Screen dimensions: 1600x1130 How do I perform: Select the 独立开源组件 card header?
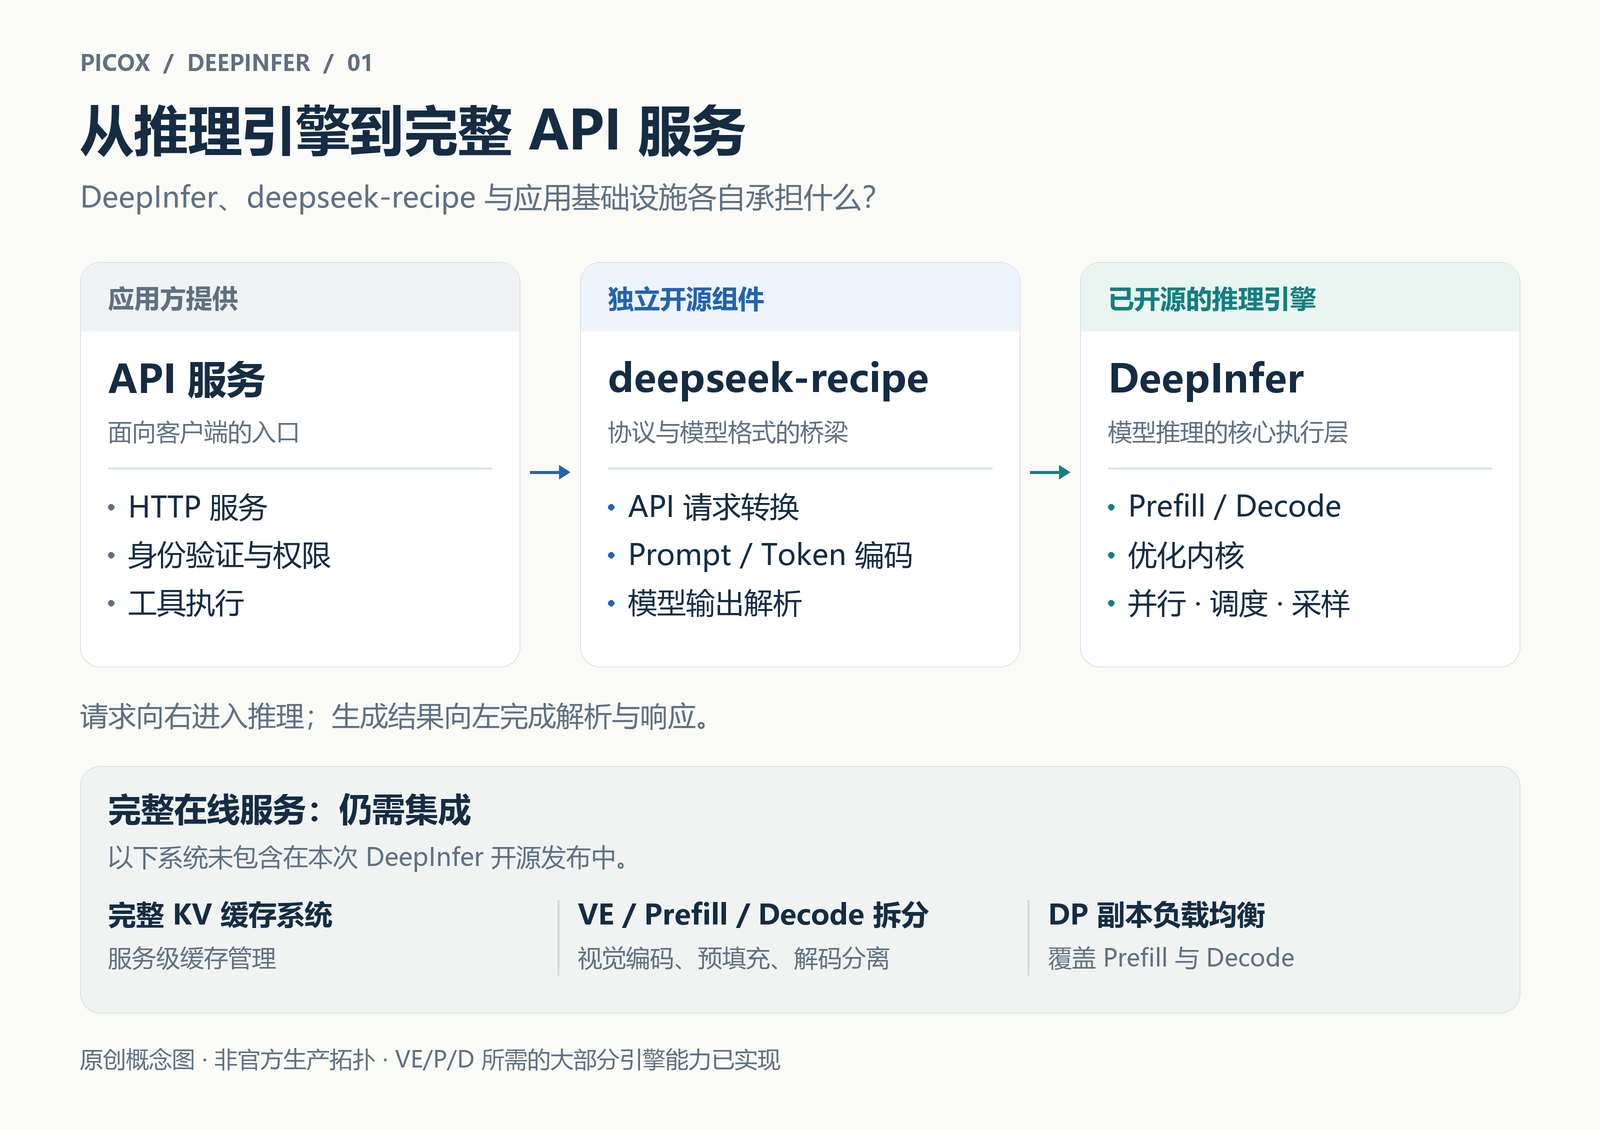(800, 298)
